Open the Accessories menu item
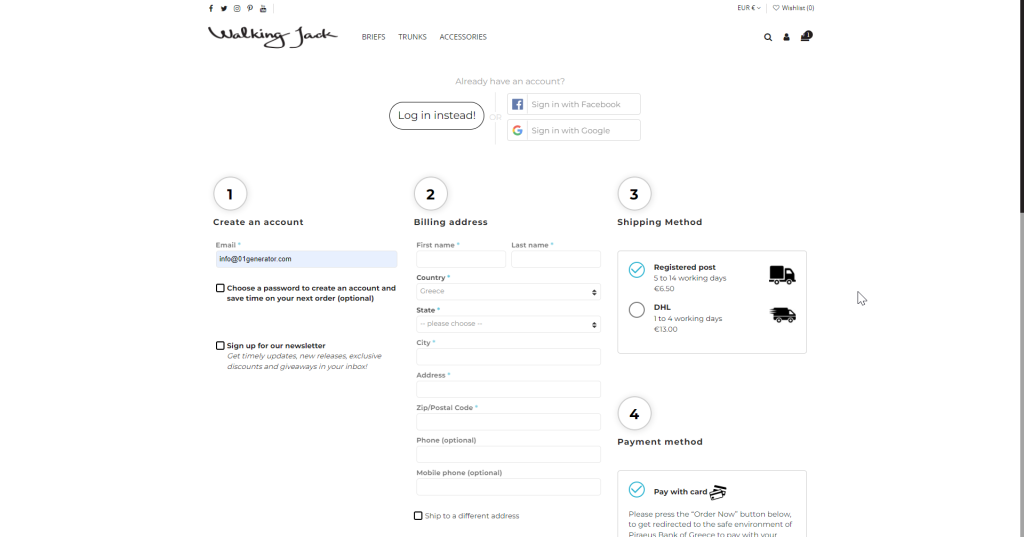This screenshot has width=1024, height=537. click(463, 37)
